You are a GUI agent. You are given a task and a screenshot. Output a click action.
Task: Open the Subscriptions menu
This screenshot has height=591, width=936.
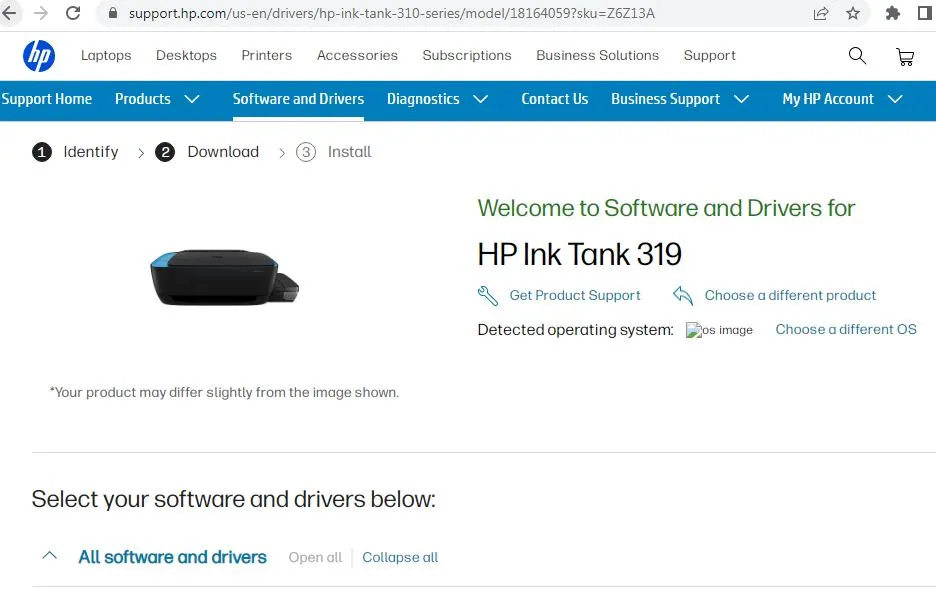click(x=467, y=56)
